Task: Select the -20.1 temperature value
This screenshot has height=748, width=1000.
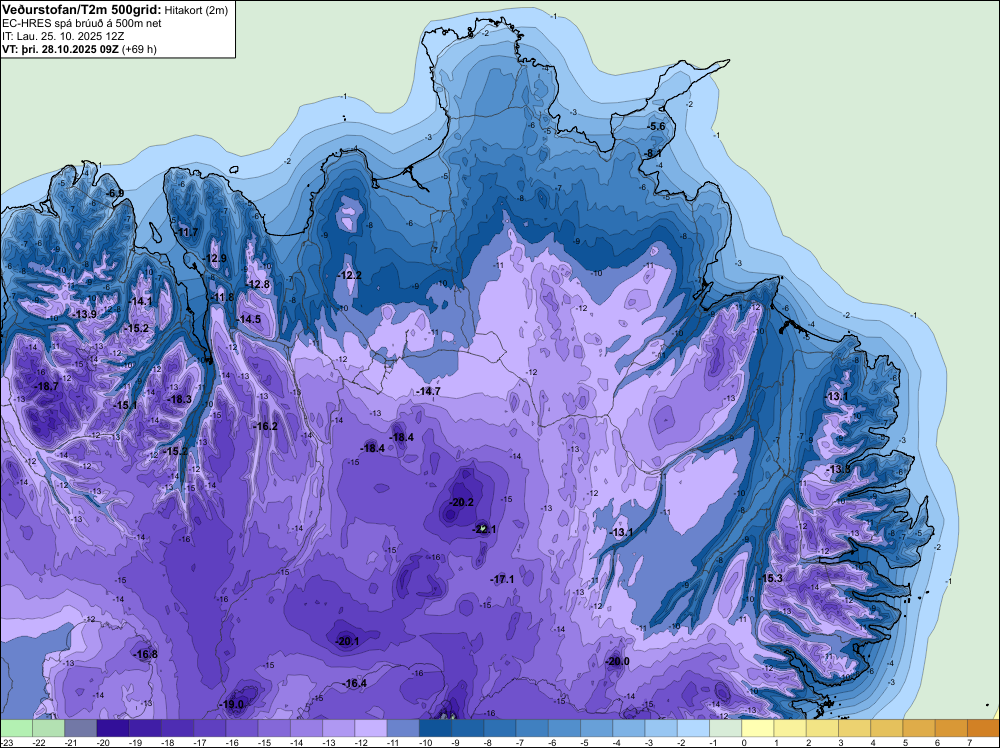Action: (347, 642)
